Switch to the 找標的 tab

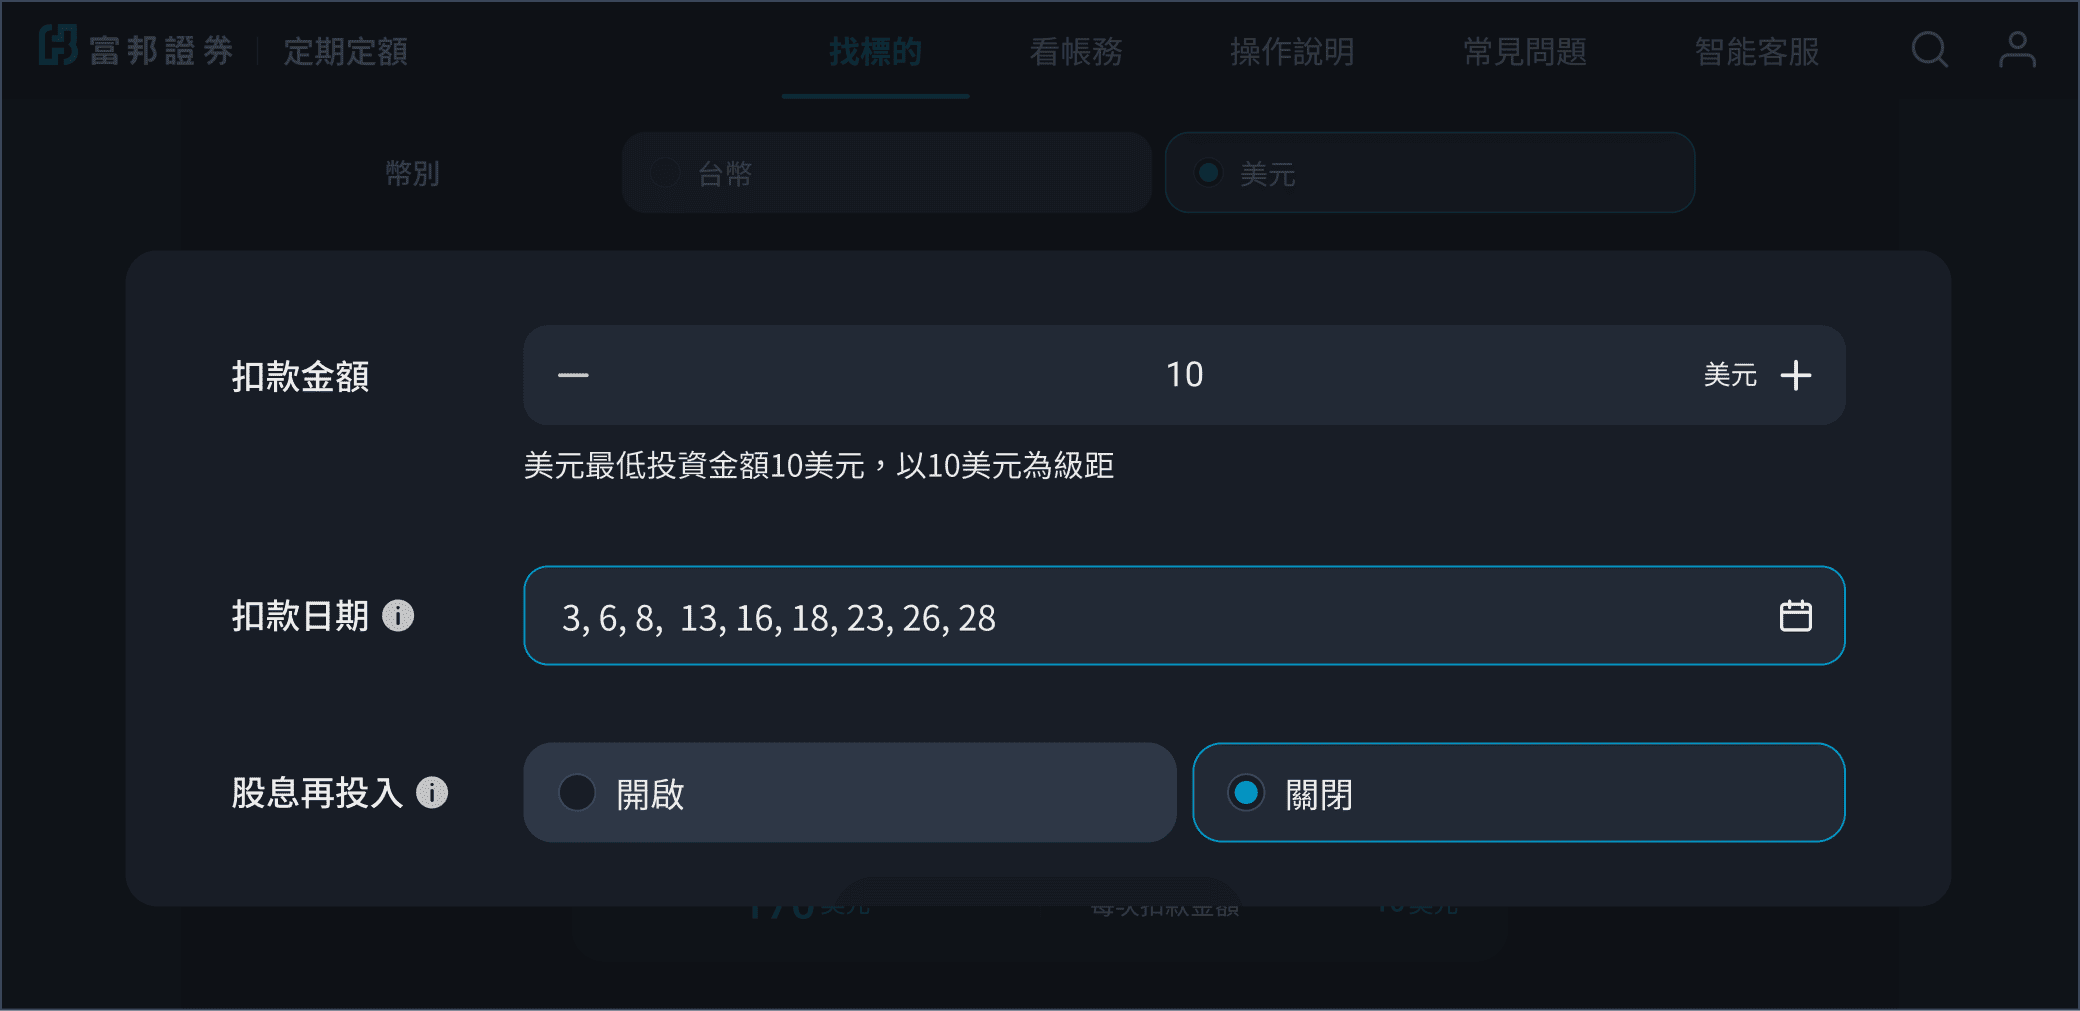click(875, 52)
